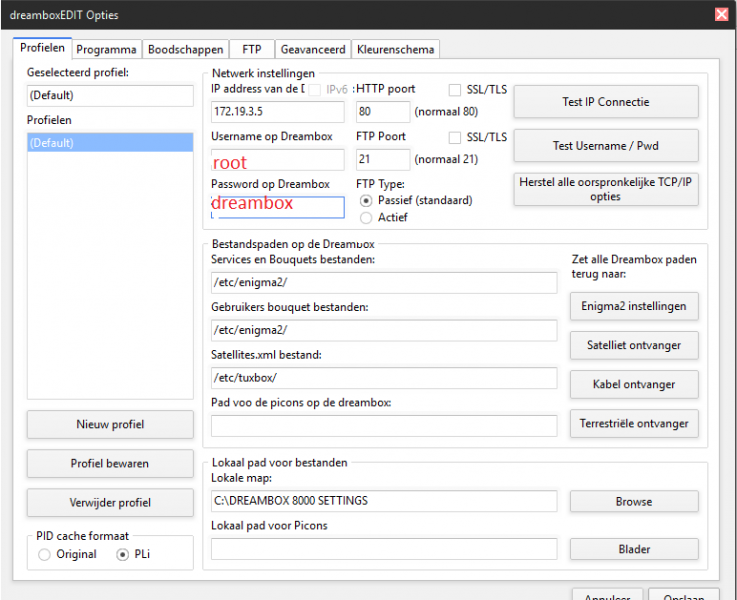Select Original PID cache formaat
737x600 pixels.
click(44, 555)
